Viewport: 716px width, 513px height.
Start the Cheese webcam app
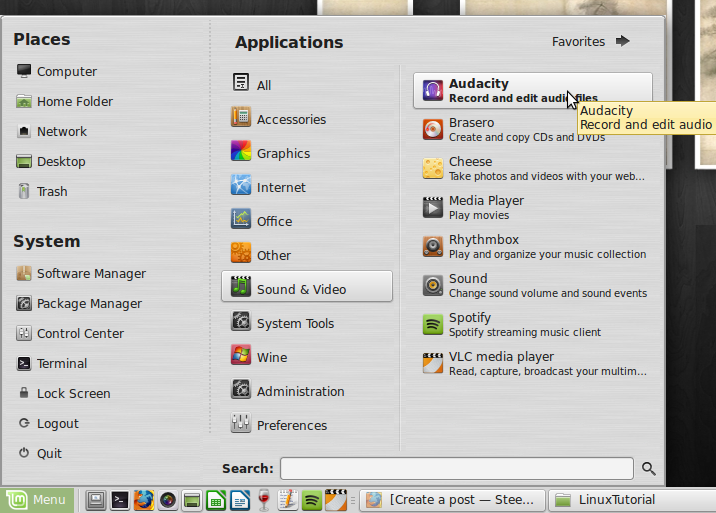pos(532,169)
